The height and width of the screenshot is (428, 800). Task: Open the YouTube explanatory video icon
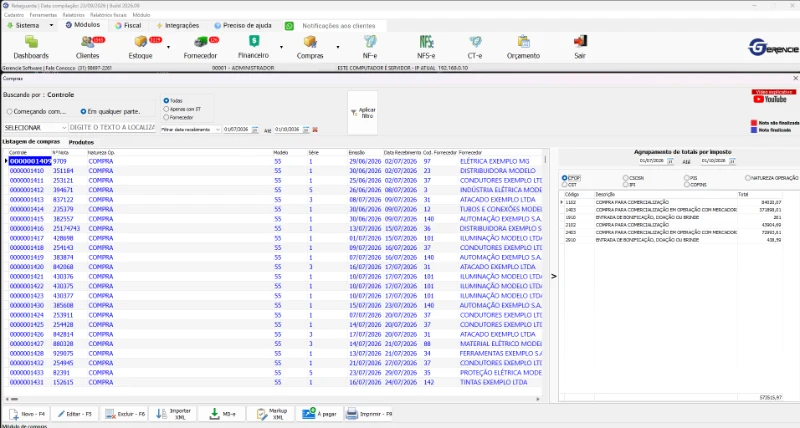click(x=773, y=96)
